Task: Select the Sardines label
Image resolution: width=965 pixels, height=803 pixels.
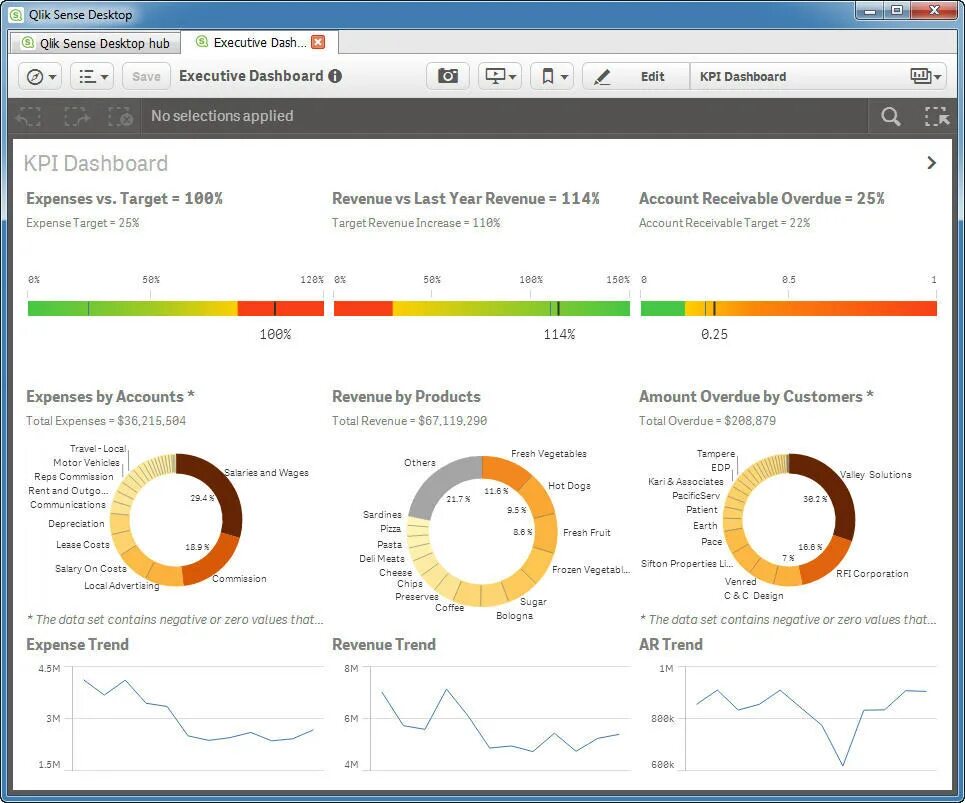Action: (382, 514)
